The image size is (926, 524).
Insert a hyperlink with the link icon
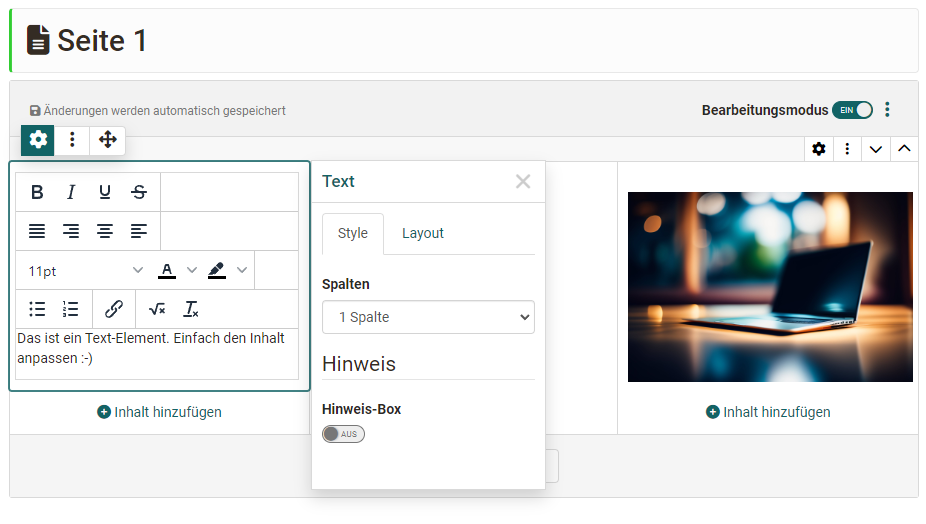pos(114,309)
